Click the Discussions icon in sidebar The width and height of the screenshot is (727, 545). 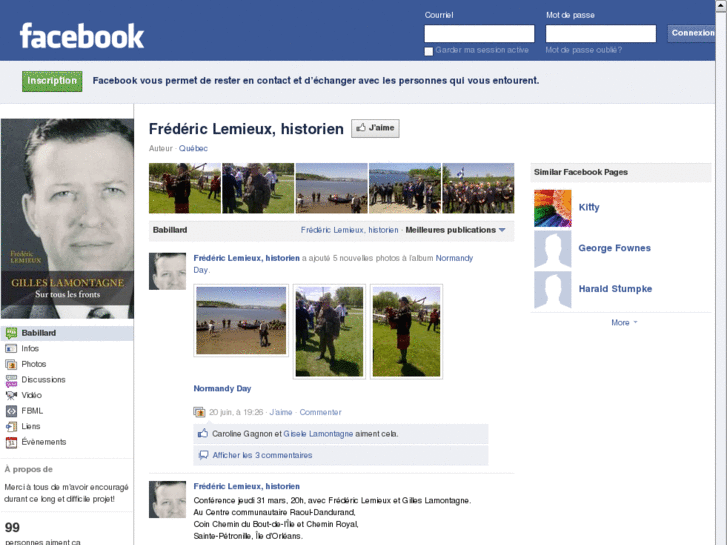coord(11,380)
